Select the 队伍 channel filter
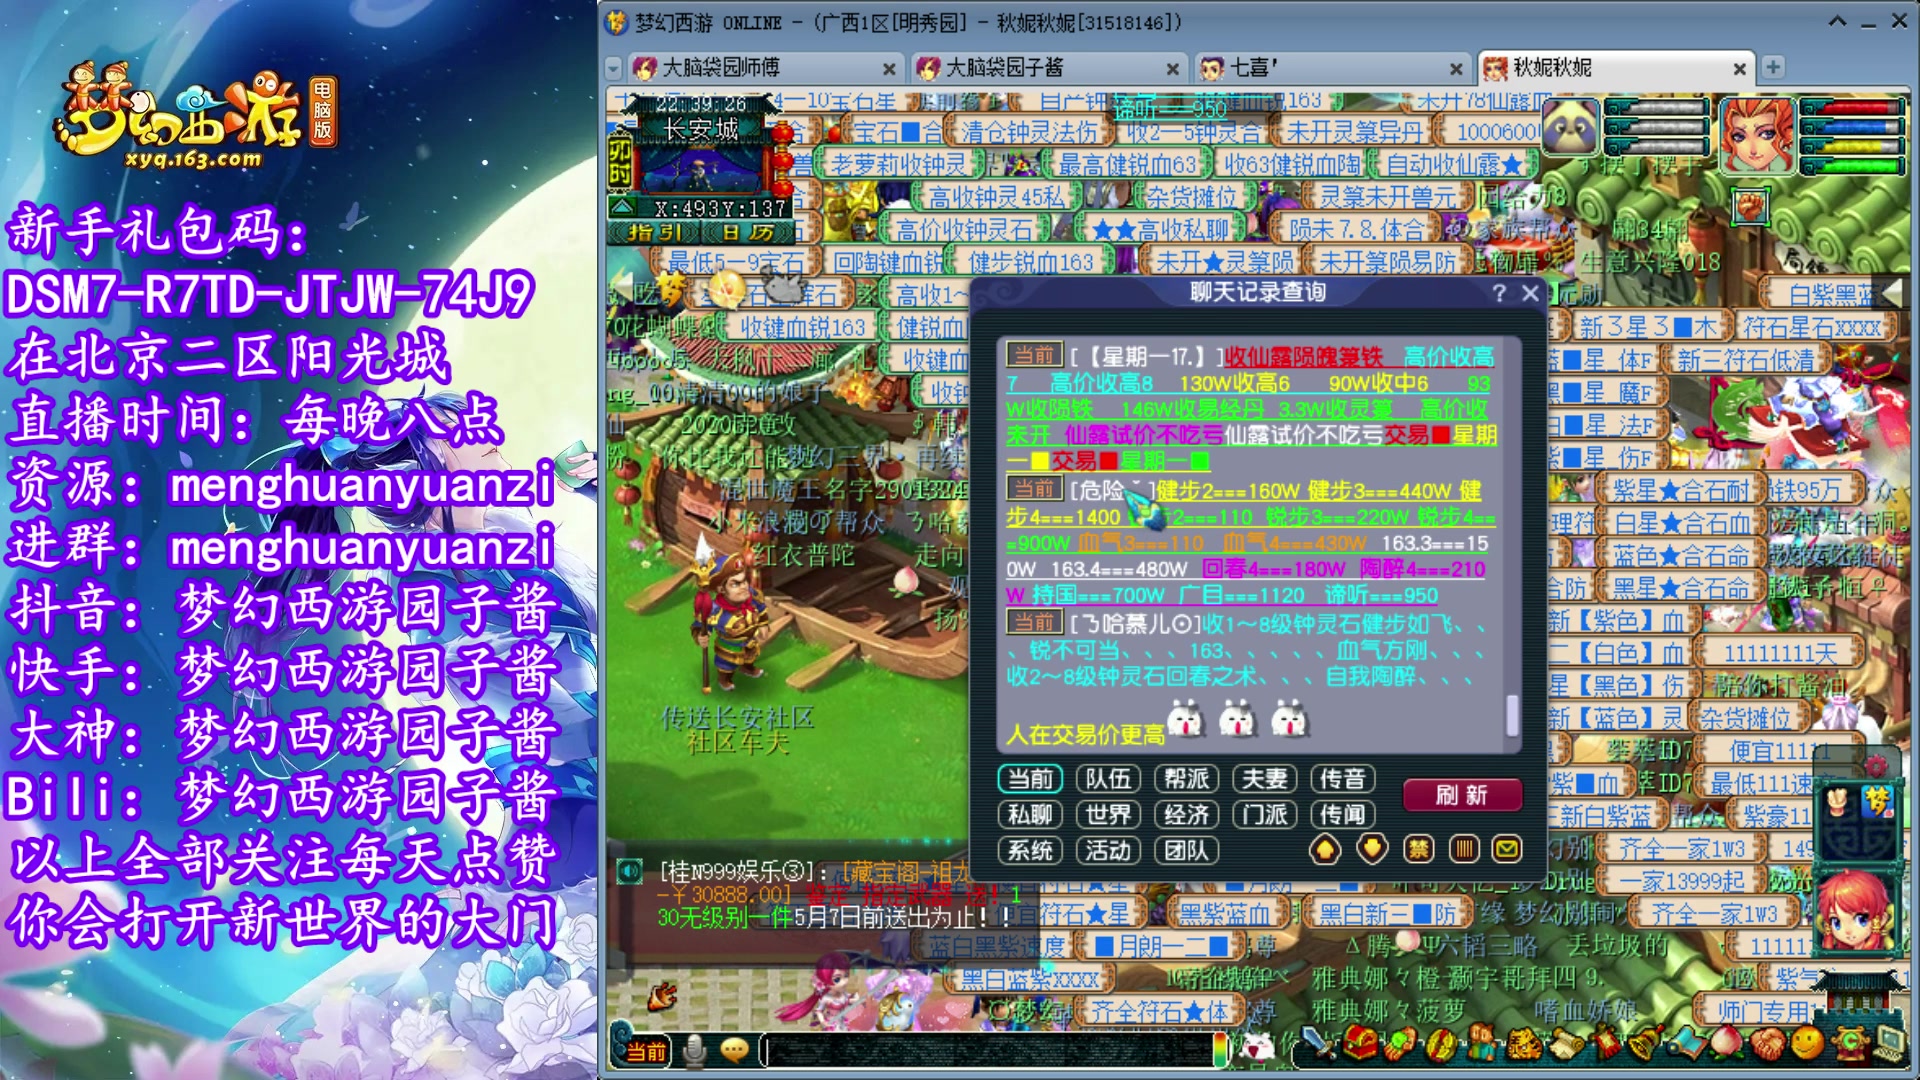 (1108, 779)
